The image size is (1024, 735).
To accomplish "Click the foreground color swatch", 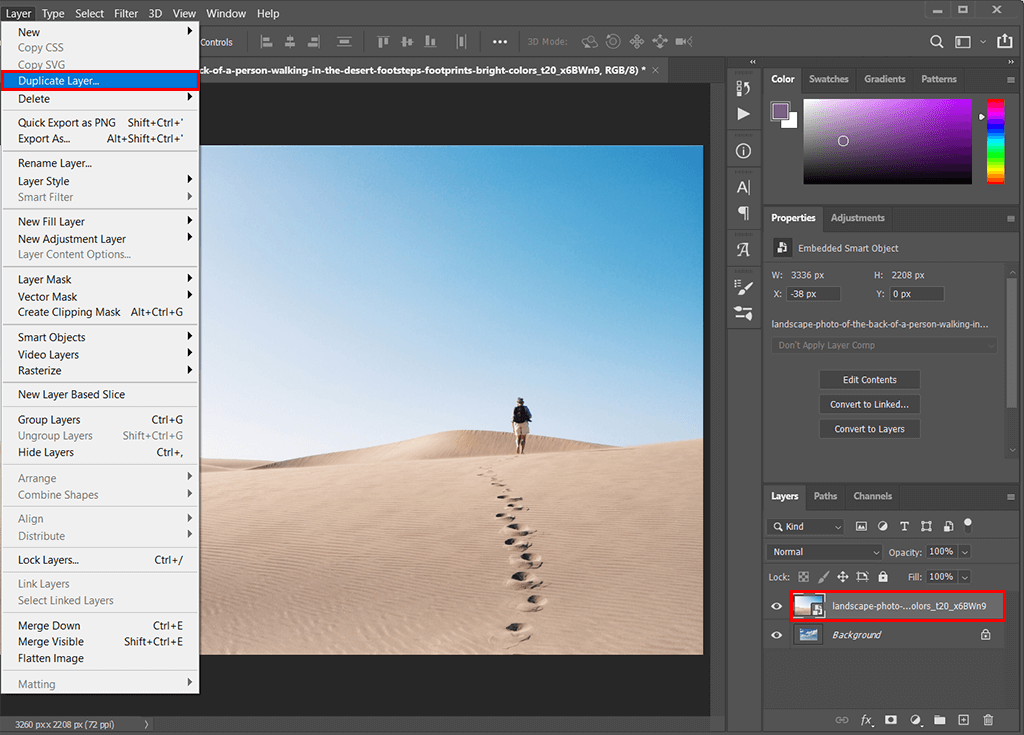I will pos(779,111).
